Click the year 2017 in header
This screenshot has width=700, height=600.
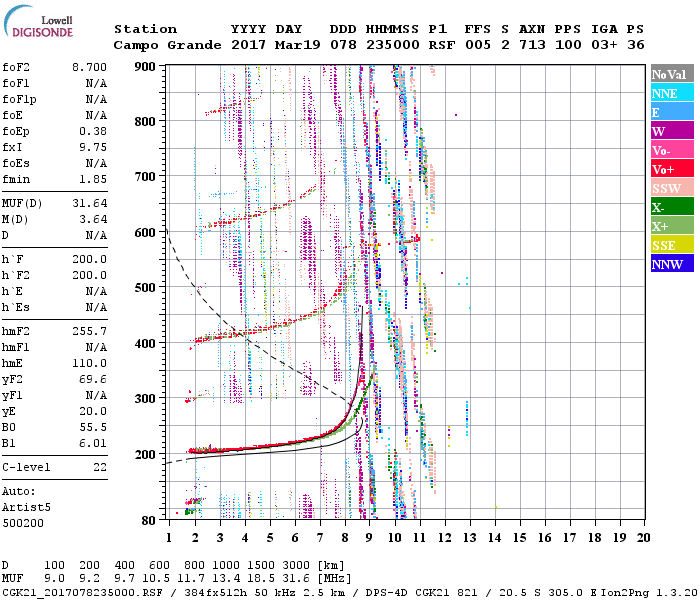(x=248, y=45)
